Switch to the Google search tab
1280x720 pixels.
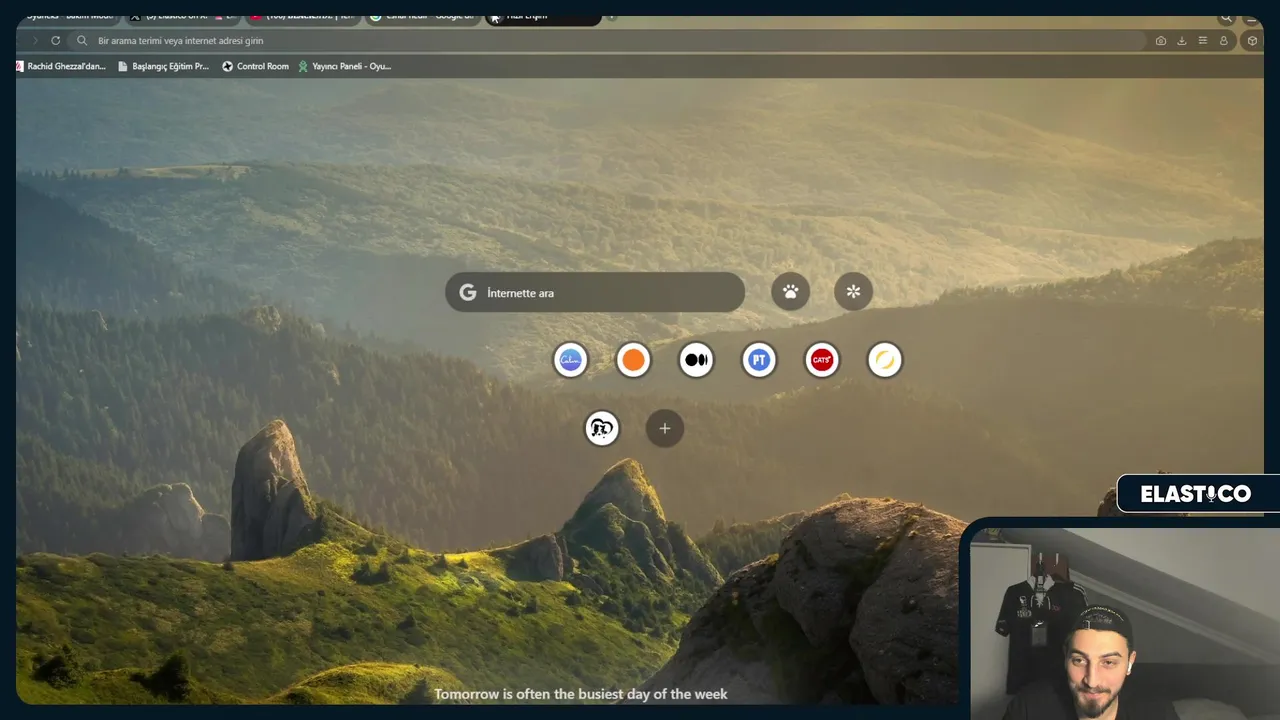423,18
